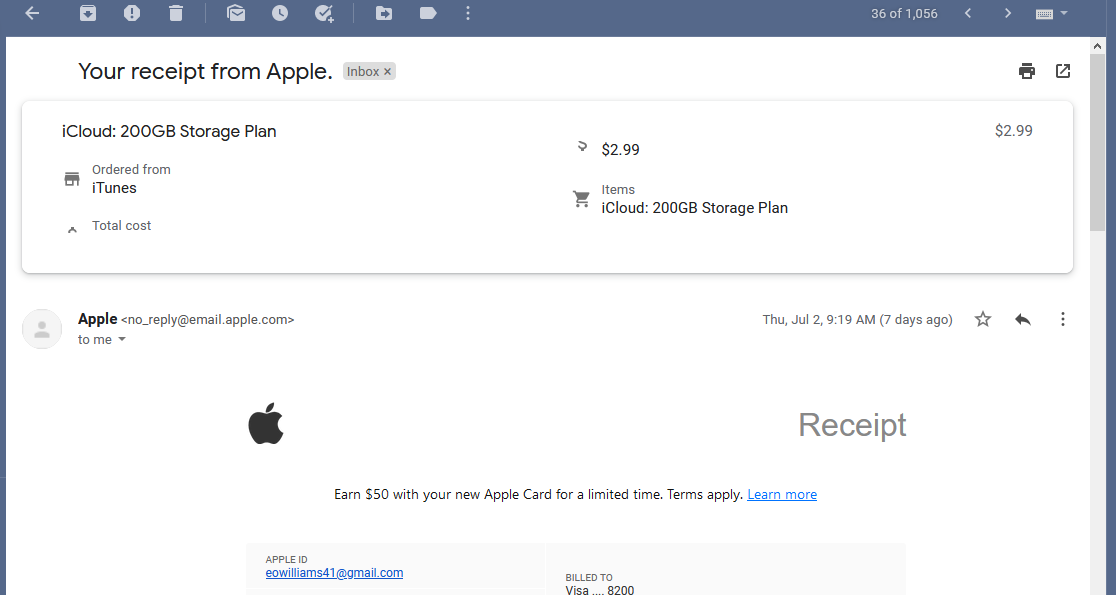1116x595 pixels.
Task: Print this email conversation
Action: coord(1026,70)
